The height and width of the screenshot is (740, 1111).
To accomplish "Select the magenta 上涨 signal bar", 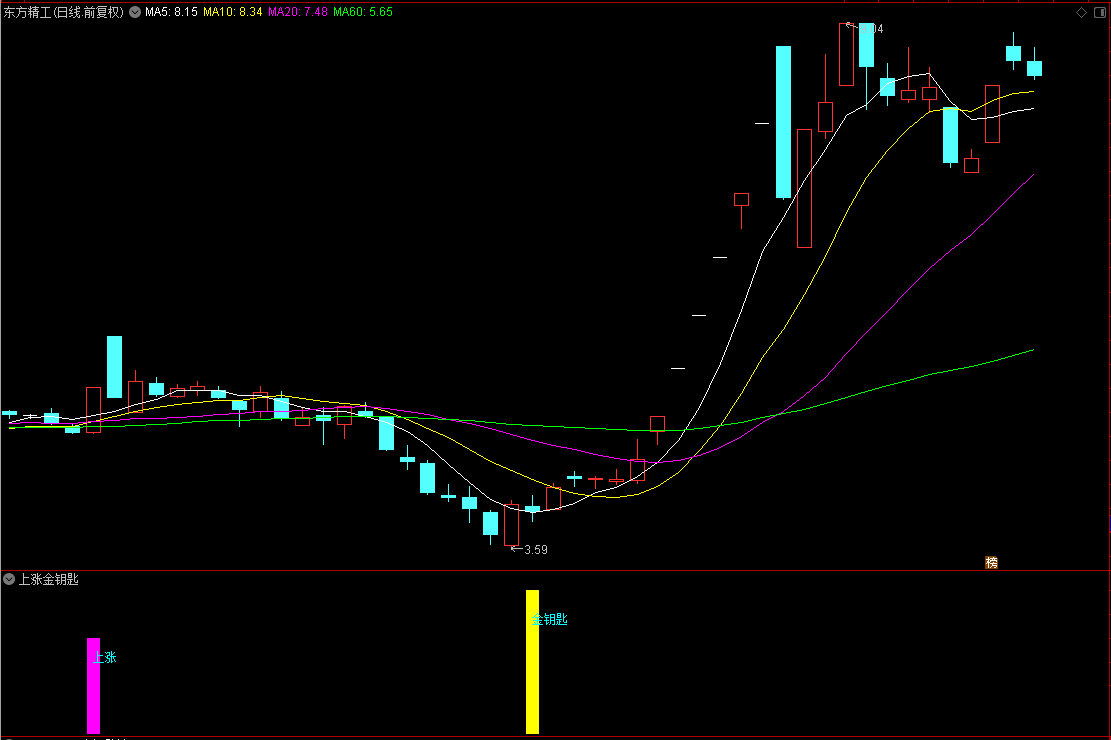I will 94,685.
